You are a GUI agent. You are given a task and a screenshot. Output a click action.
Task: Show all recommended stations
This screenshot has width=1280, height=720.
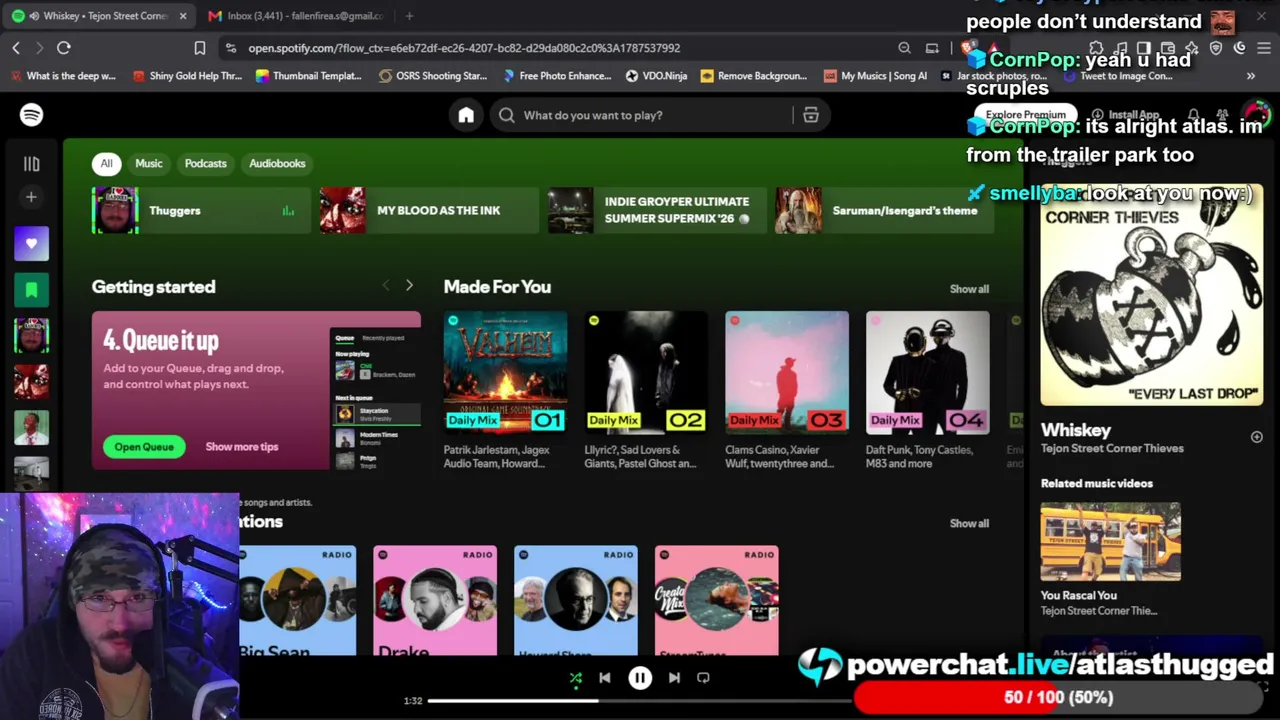969,523
